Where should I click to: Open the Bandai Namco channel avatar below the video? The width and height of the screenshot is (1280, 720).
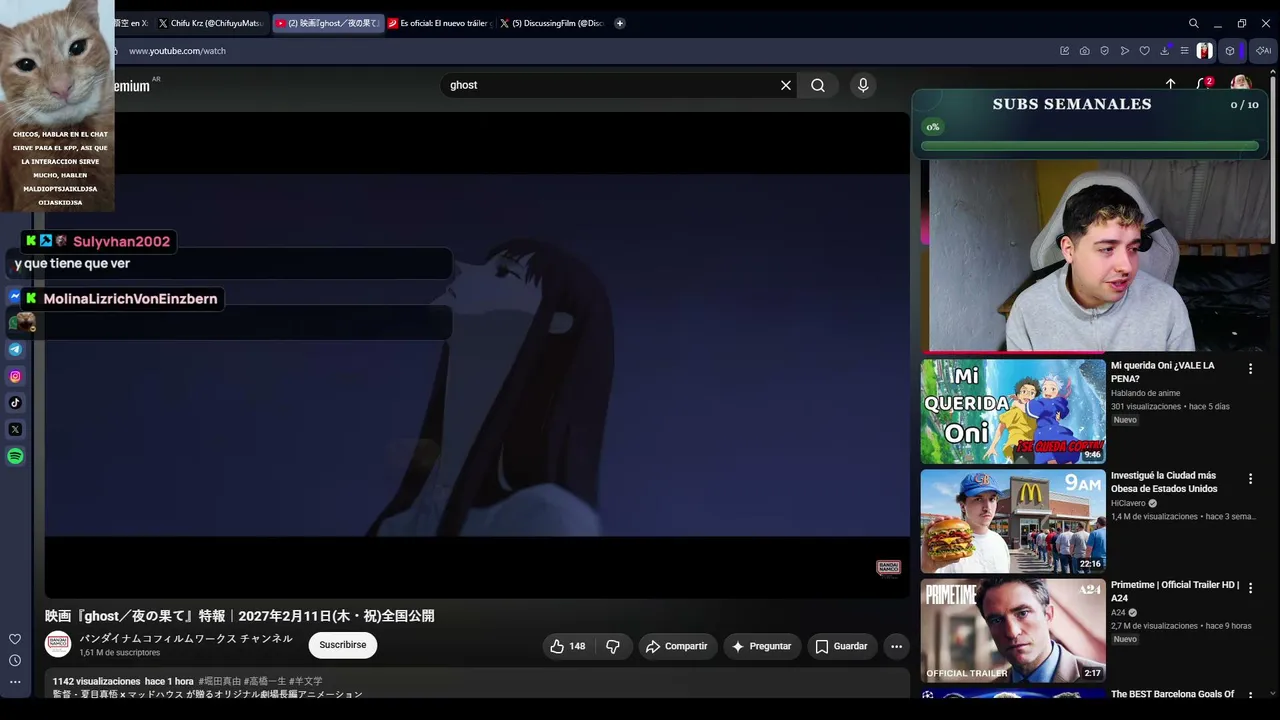pyautogui.click(x=58, y=644)
